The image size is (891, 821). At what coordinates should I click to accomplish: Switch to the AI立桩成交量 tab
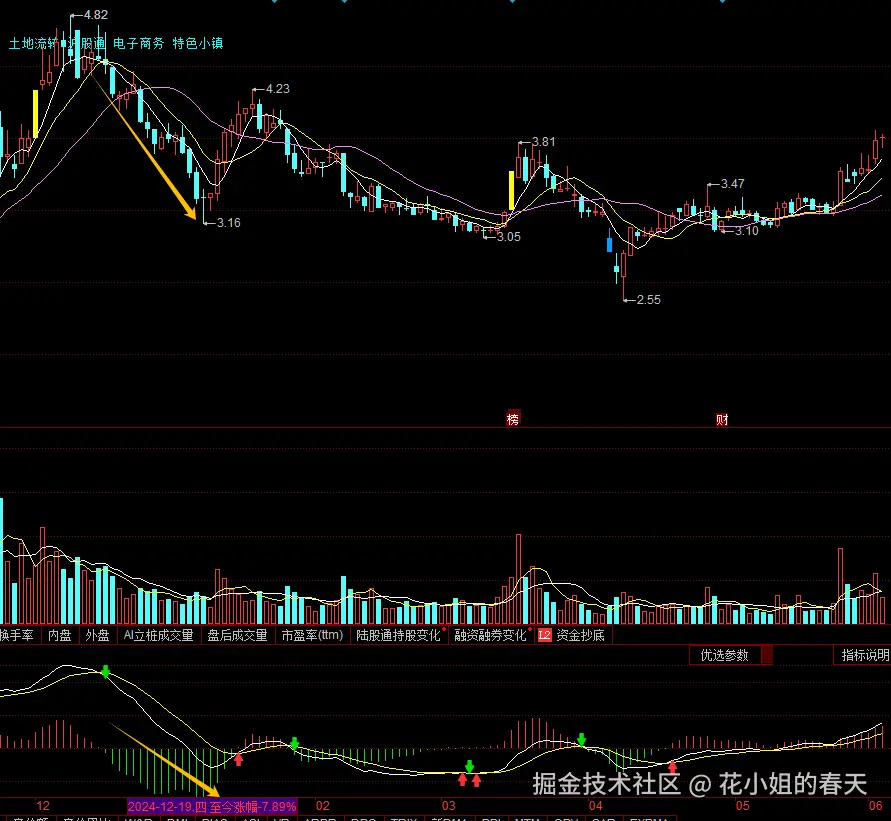159,635
